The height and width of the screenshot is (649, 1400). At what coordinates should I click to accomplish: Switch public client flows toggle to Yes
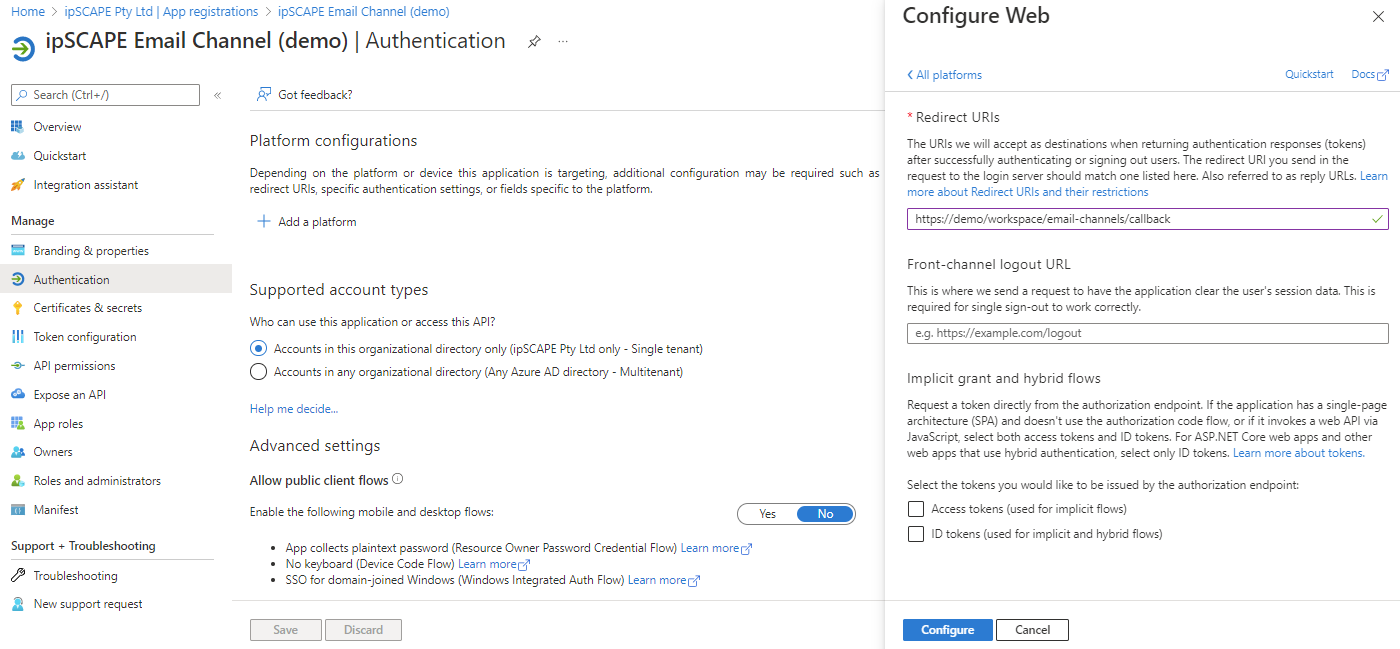tap(767, 514)
